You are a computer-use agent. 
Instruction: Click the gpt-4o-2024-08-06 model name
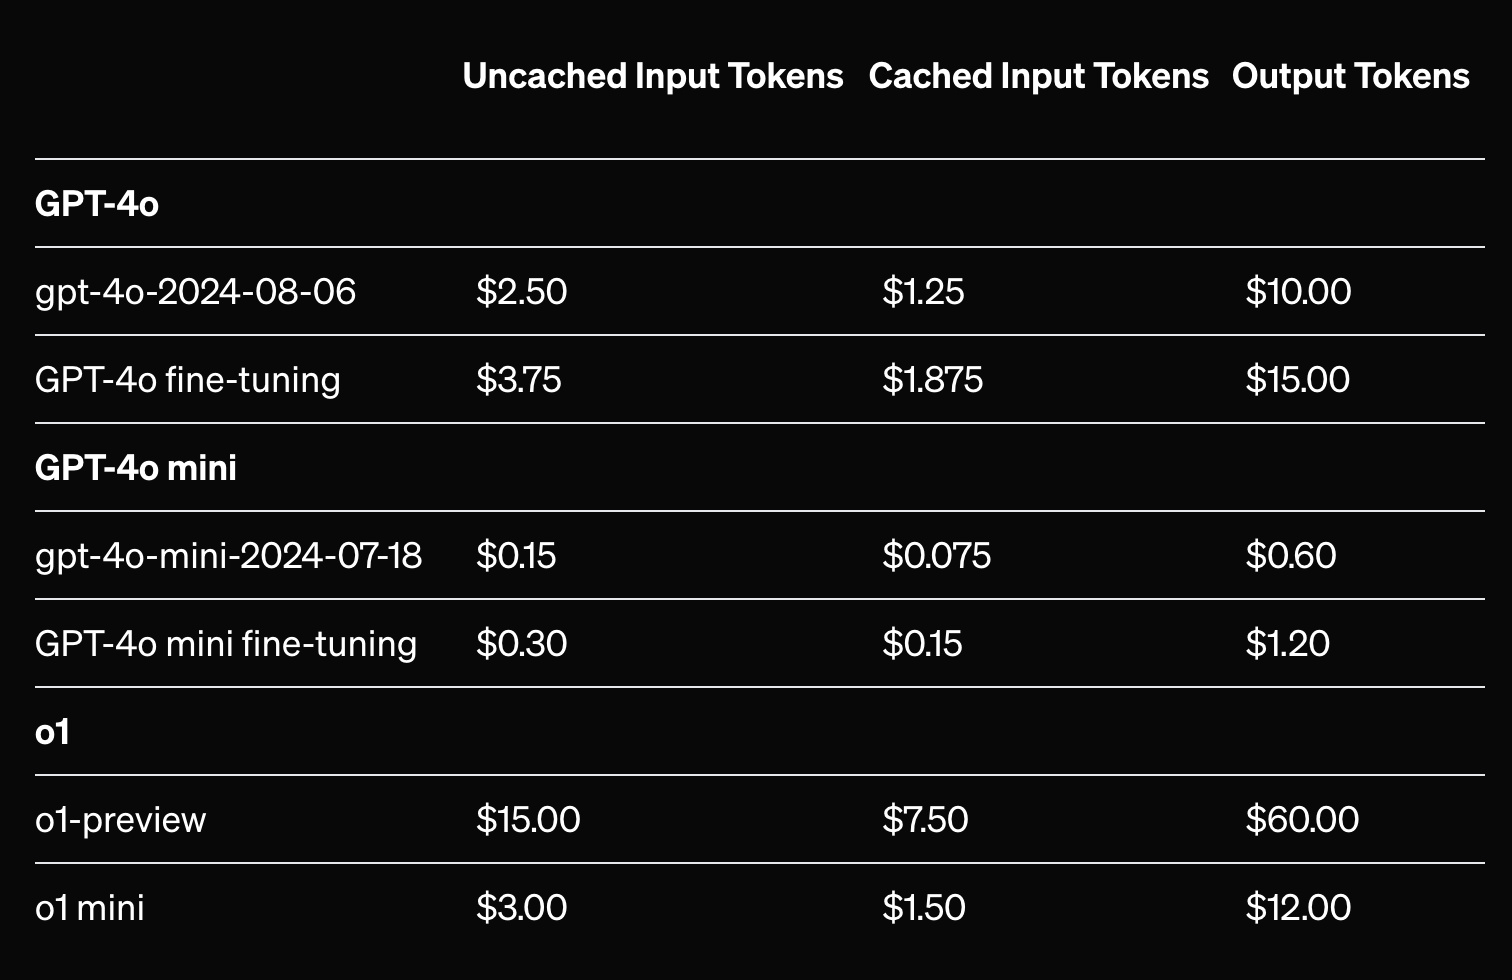click(196, 292)
